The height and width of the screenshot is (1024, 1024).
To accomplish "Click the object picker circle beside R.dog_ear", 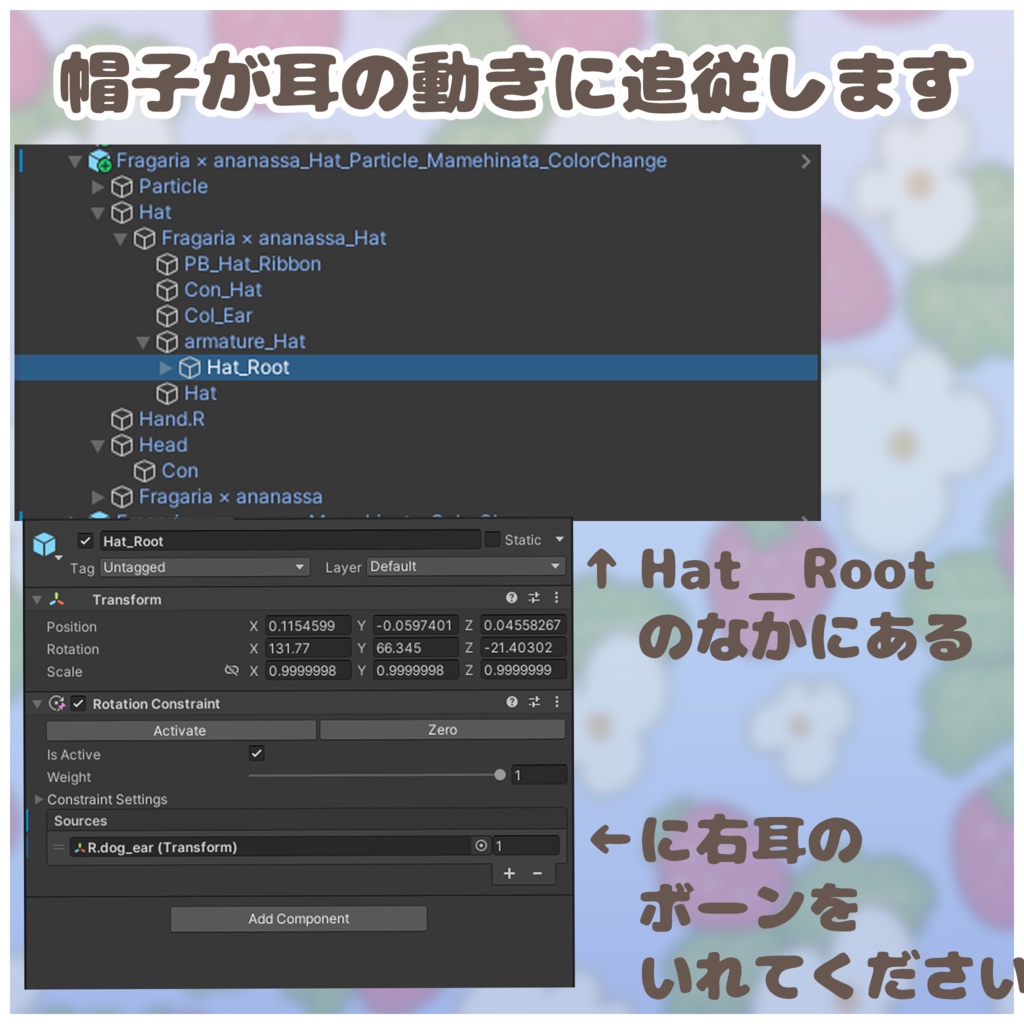I will [x=482, y=846].
